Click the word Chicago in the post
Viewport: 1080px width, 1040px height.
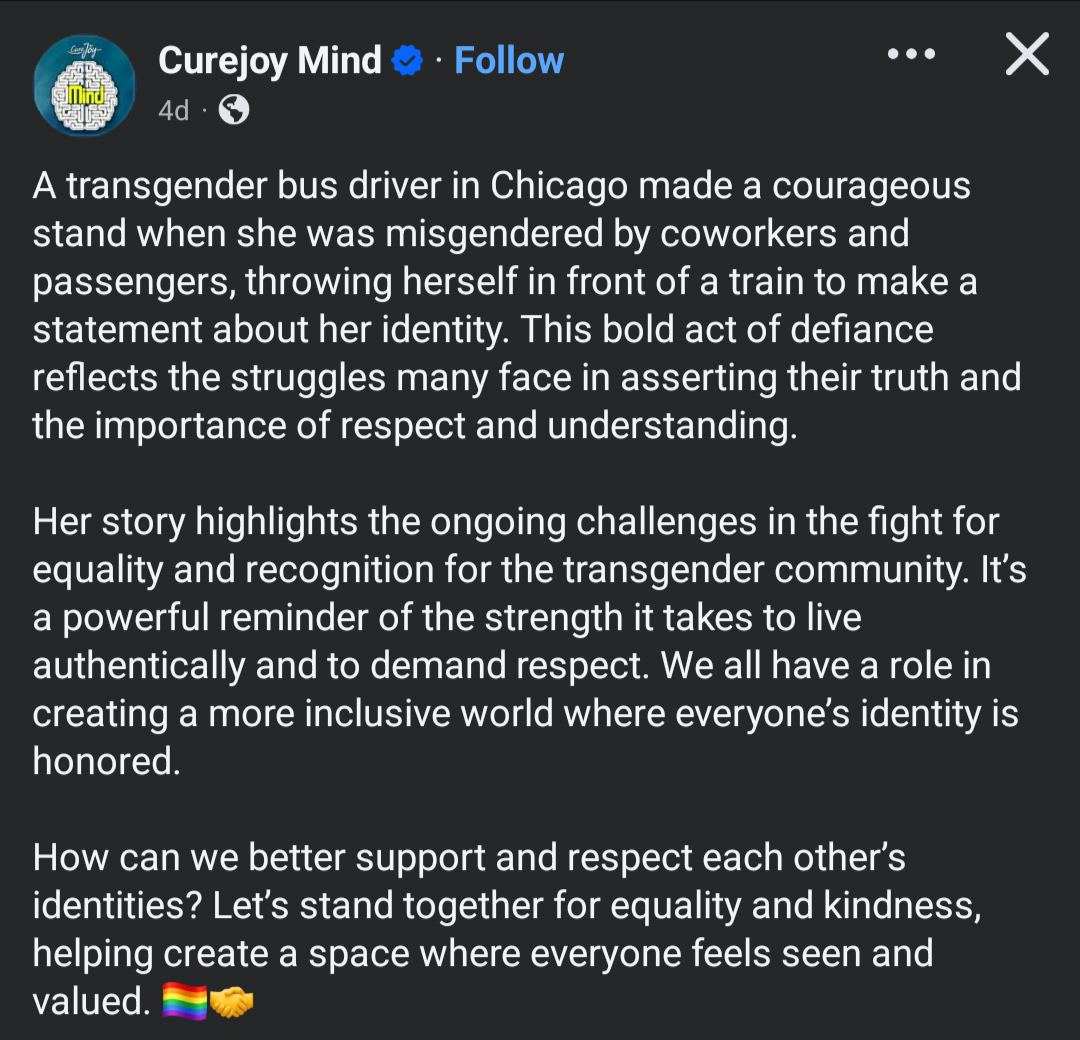point(559,186)
